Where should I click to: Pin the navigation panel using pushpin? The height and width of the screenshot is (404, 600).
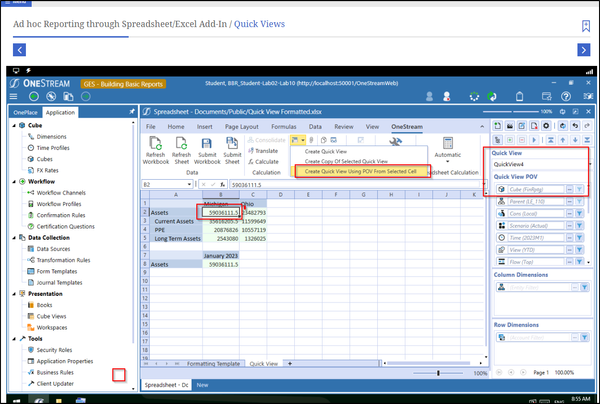(132, 113)
